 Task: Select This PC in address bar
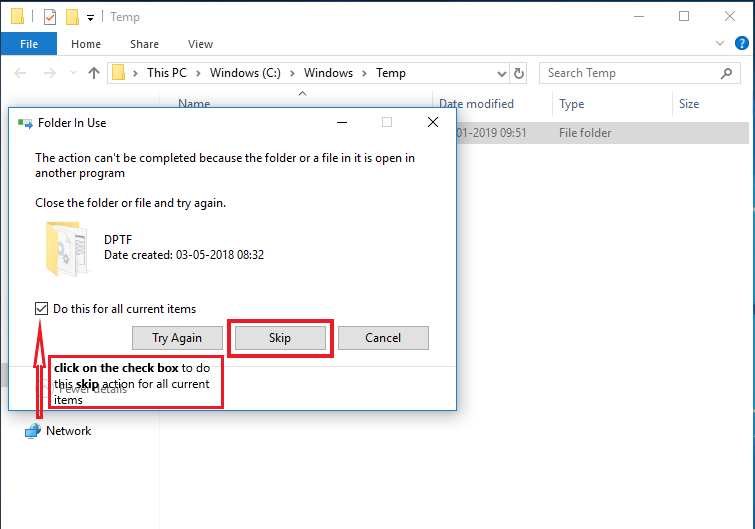click(167, 73)
